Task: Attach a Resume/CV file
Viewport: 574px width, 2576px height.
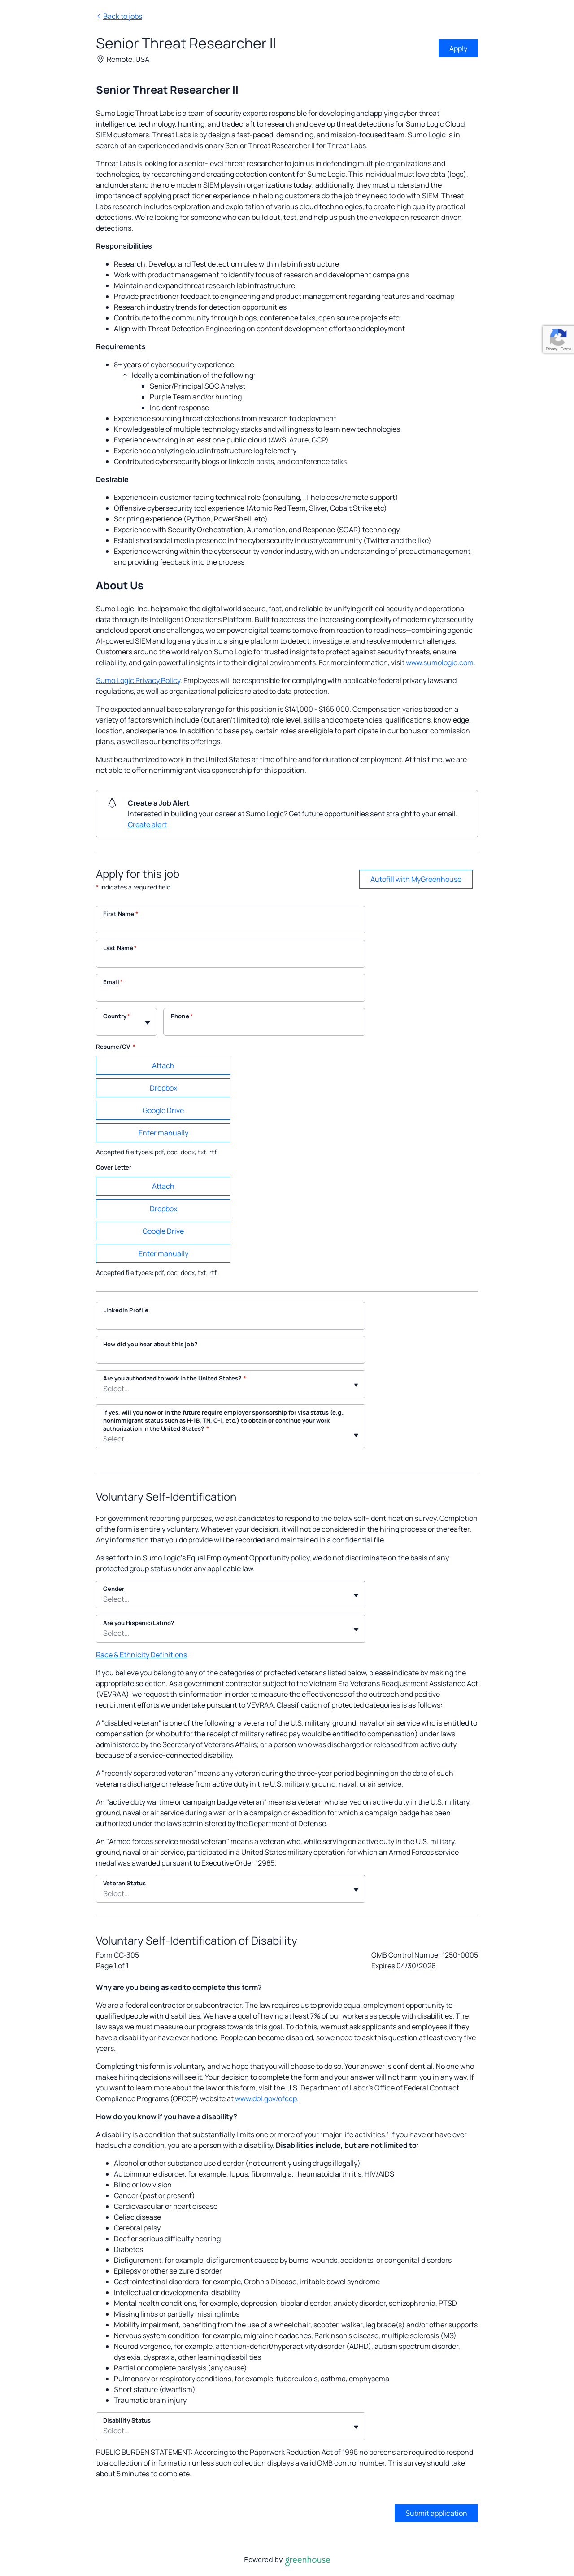Action: coord(163,1066)
